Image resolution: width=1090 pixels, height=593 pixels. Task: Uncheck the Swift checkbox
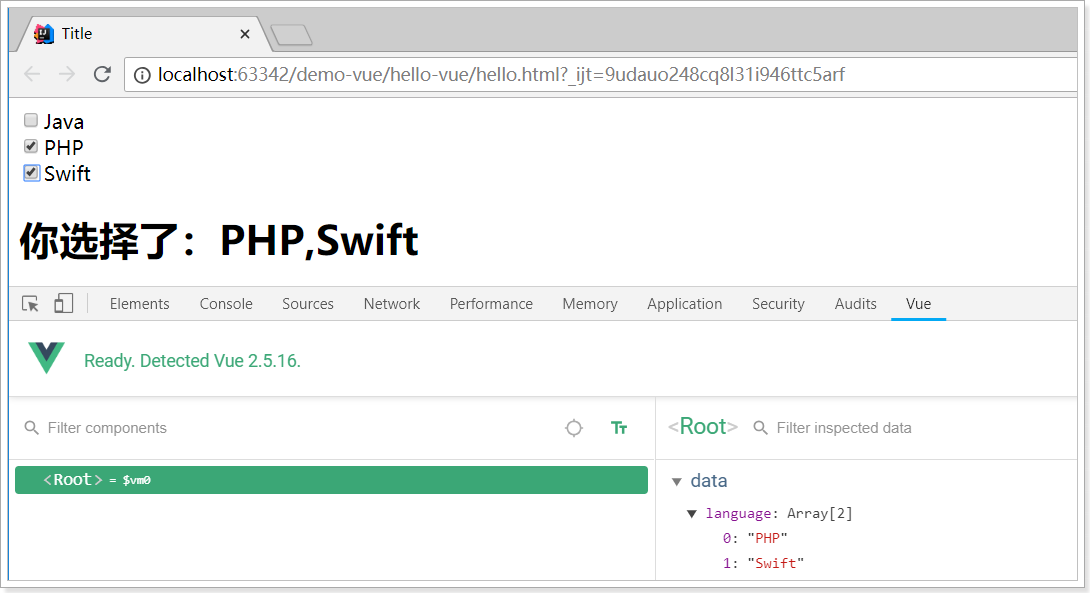click(x=31, y=173)
